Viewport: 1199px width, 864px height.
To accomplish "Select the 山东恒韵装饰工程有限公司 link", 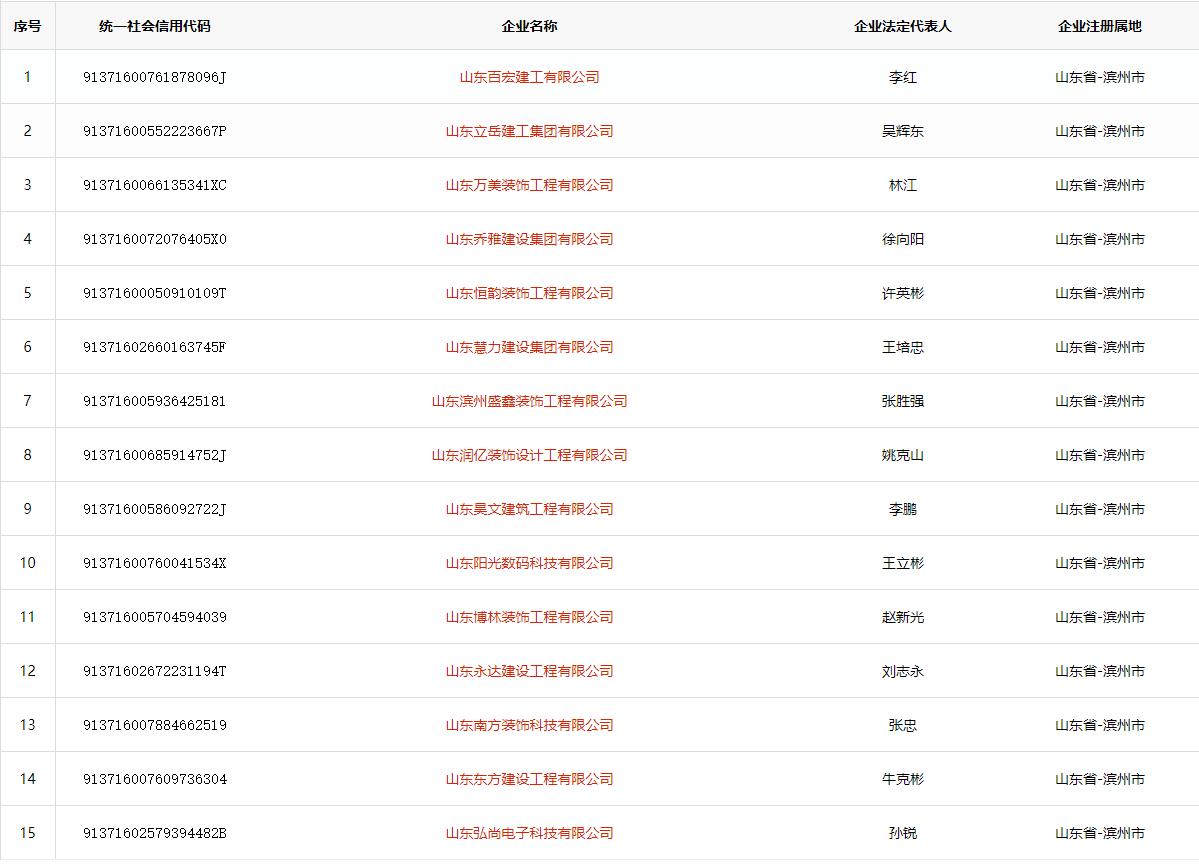I will click(x=529, y=293).
